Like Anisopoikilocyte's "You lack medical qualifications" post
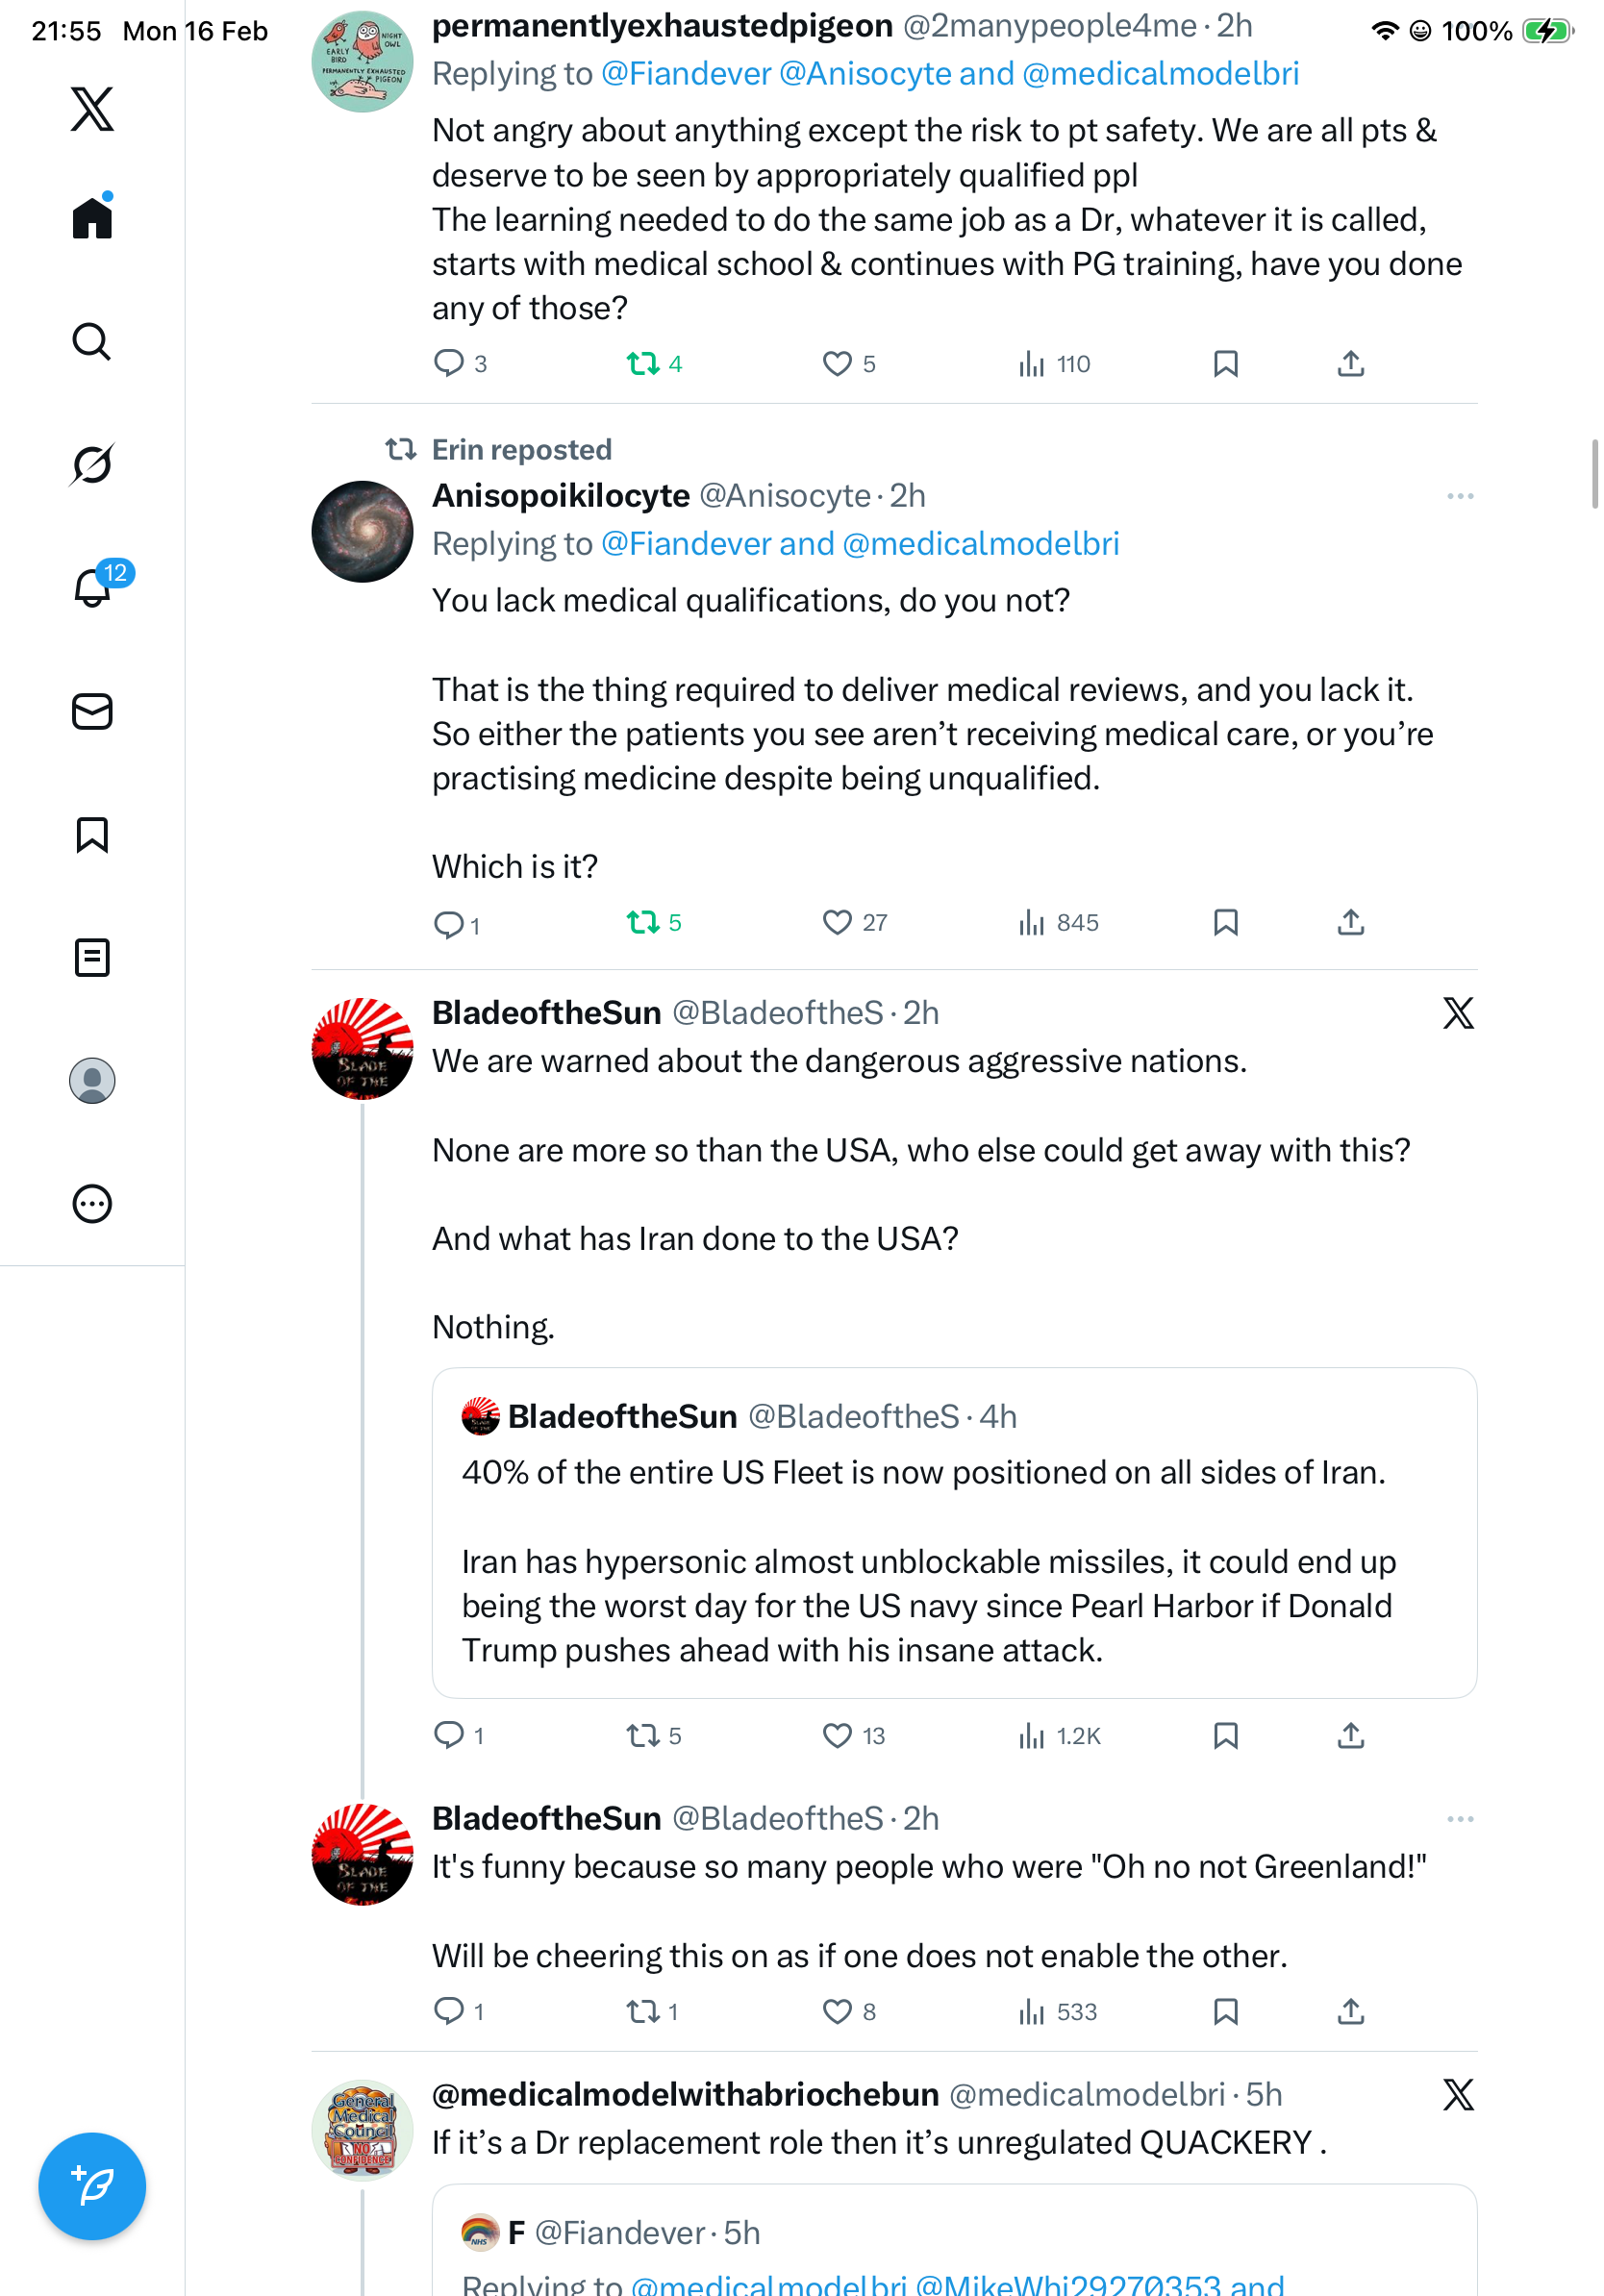Viewport: 1604px width, 2296px height. pos(837,922)
